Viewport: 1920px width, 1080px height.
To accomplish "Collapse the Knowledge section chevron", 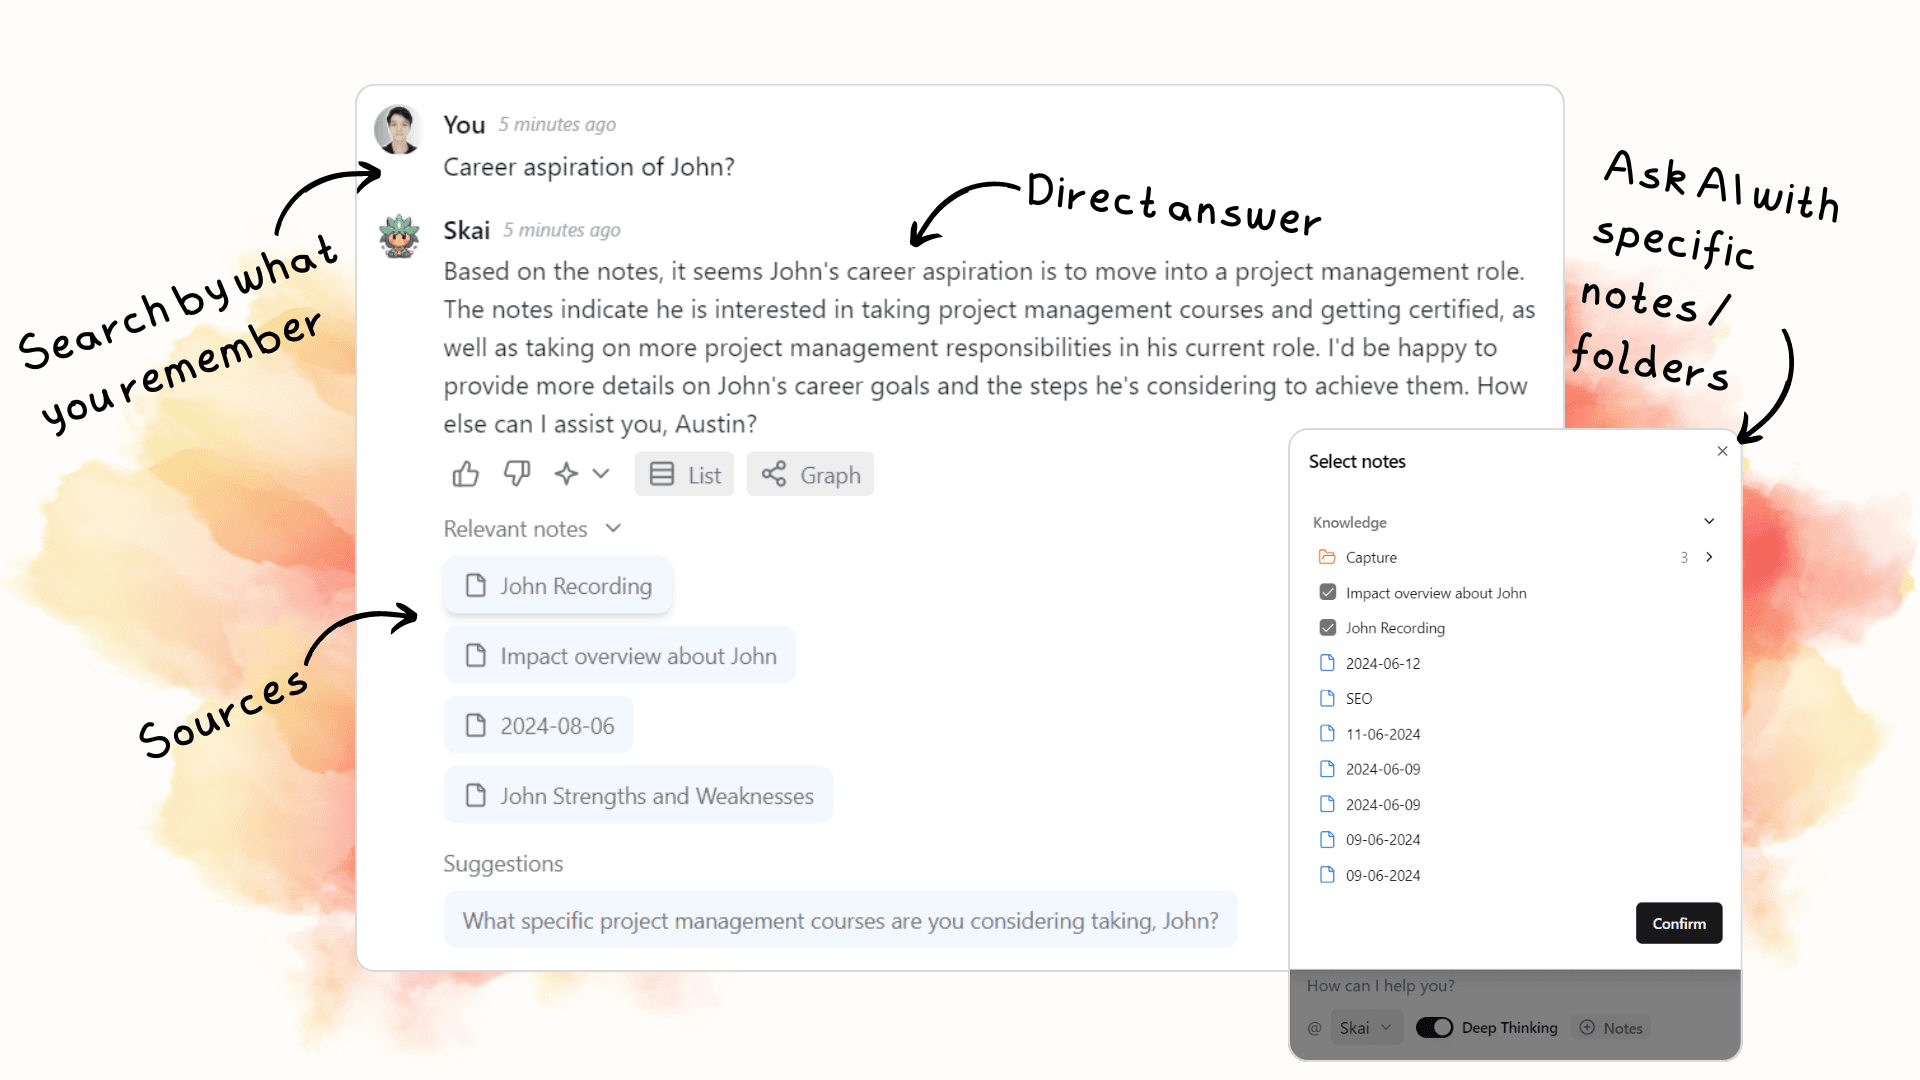I will click(1709, 521).
